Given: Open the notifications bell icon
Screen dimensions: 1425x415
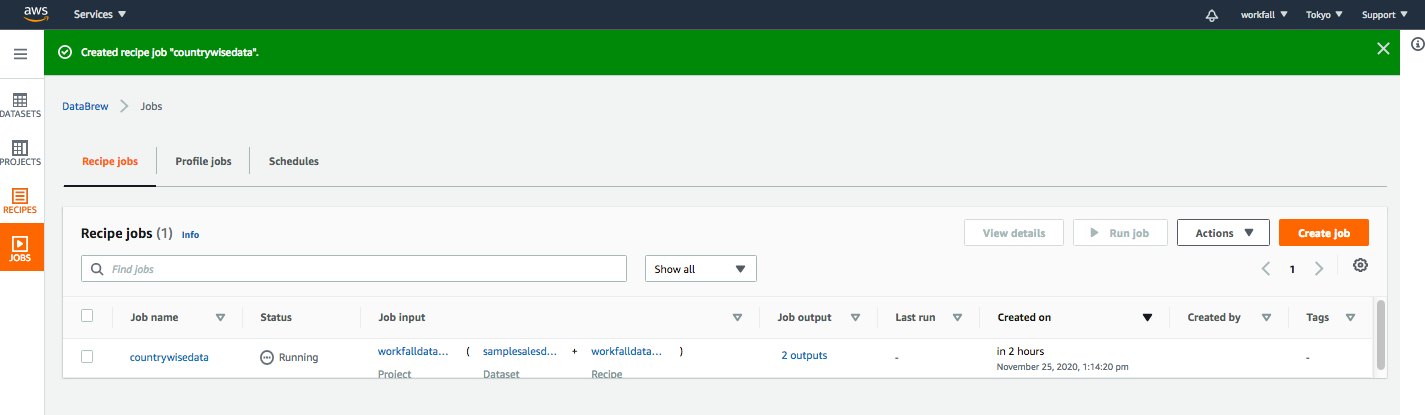Looking at the screenshot, I should click(x=1212, y=15).
